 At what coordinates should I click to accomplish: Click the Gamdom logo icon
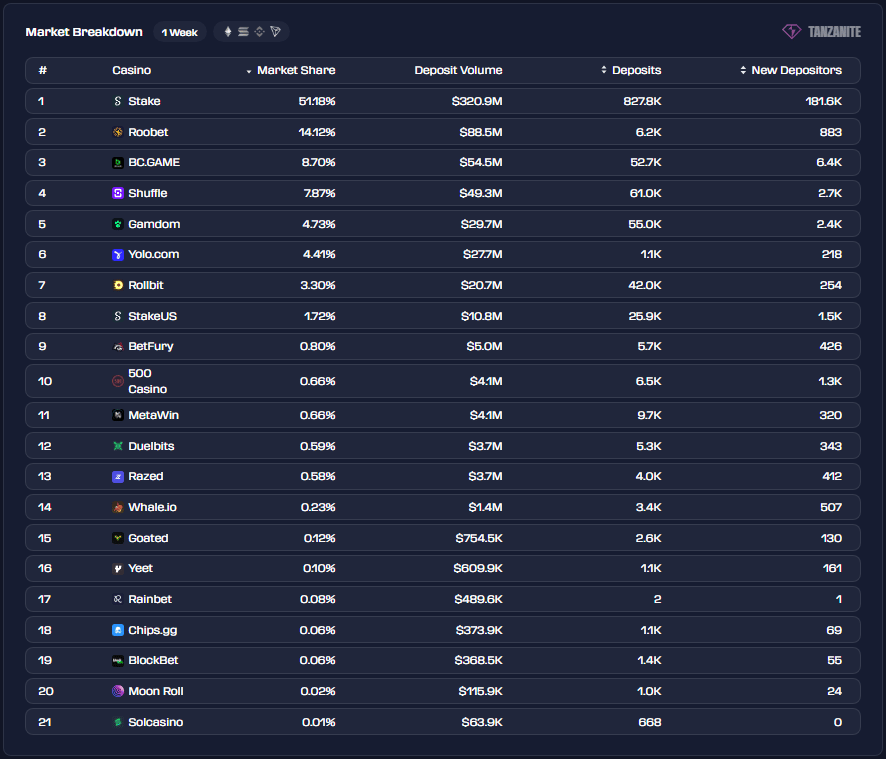[118, 224]
